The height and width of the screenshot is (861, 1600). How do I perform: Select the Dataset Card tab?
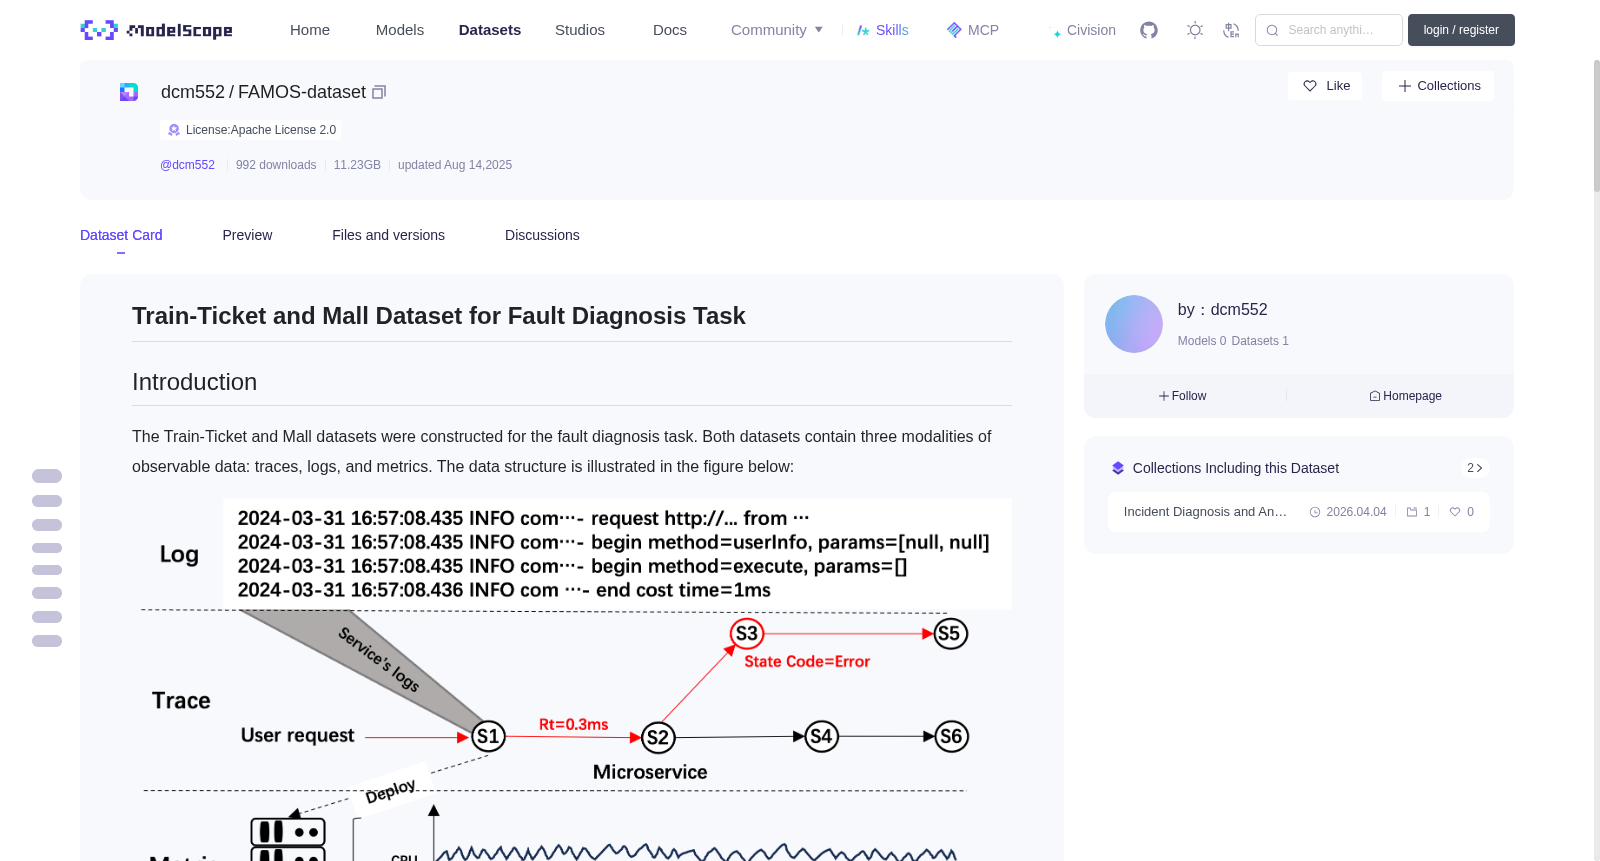[121, 235]
